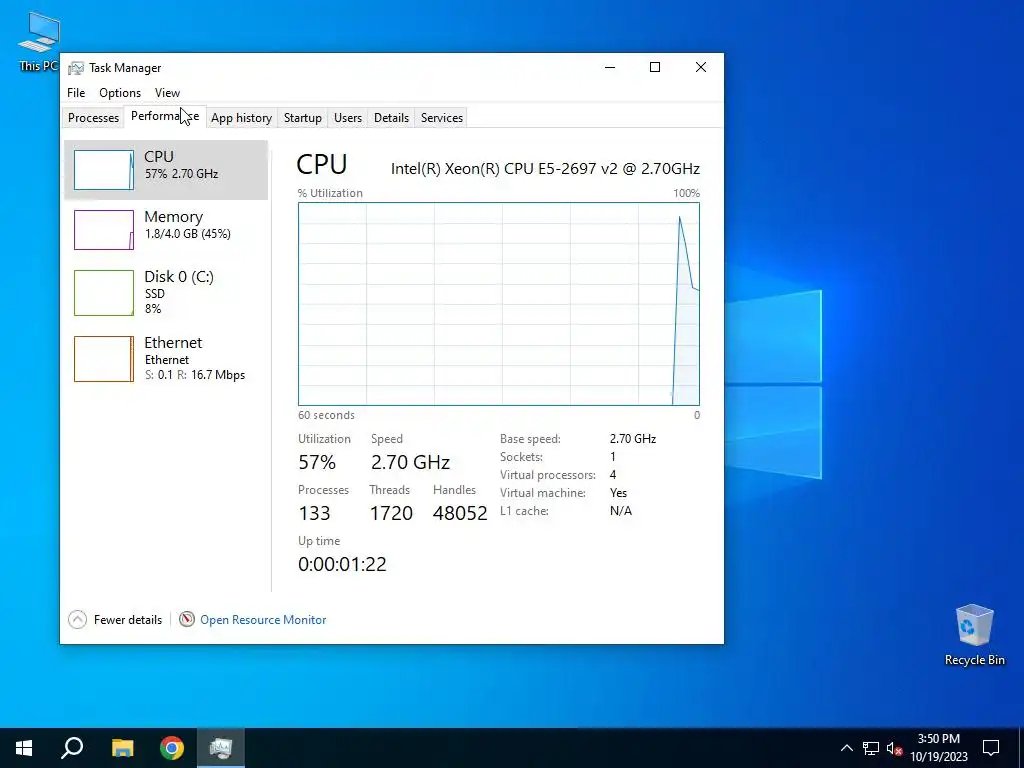Click the 133 processes count
Screen dimensions: 1024x768
pyautogui.click(x=314, y=513)
